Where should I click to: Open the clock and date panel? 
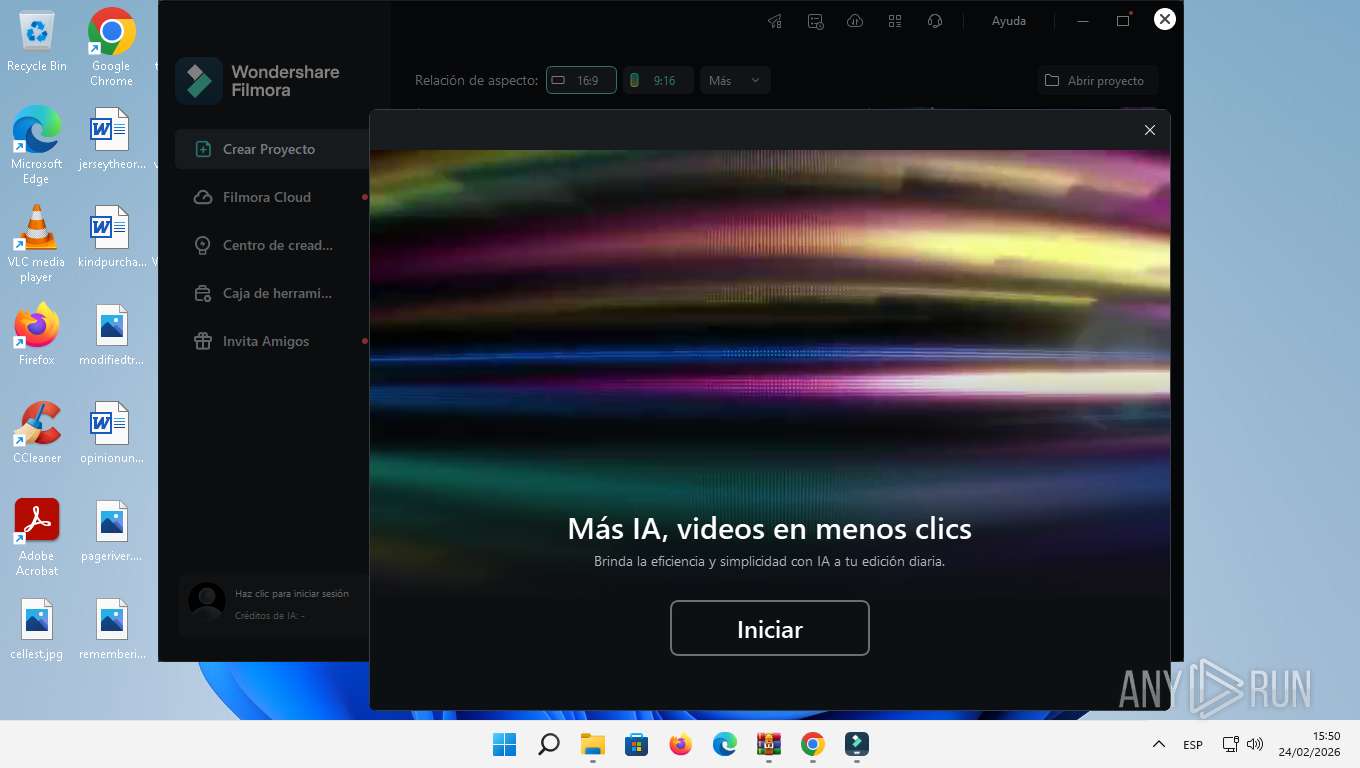tap(1311, 744)
